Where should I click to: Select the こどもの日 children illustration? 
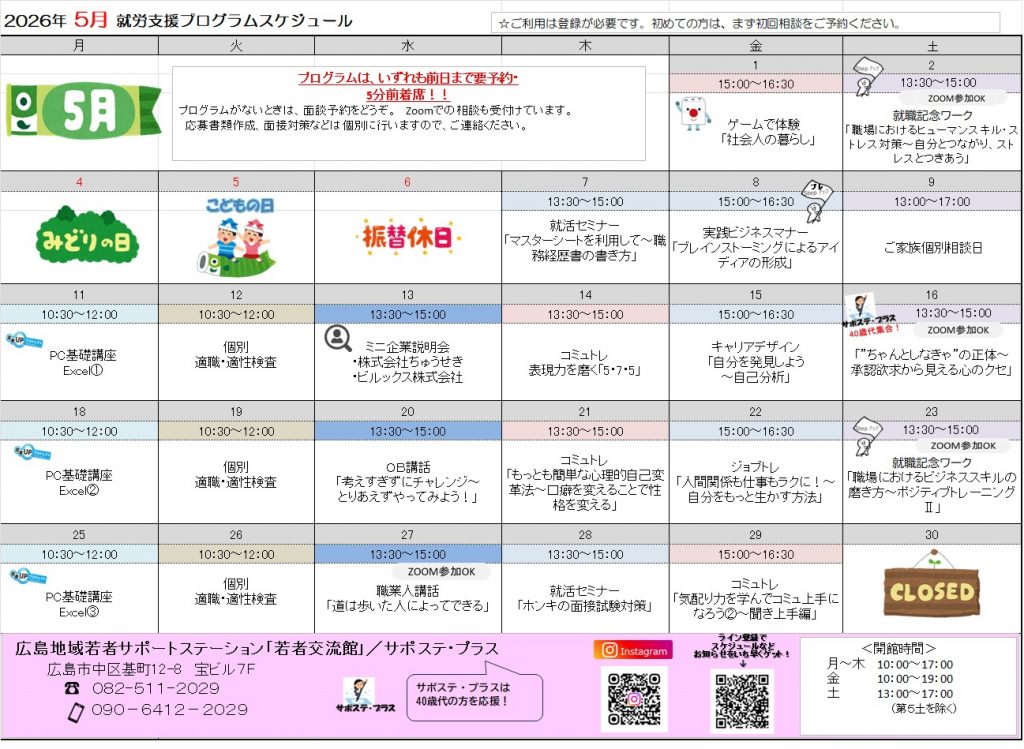click(x=236, y=236)
